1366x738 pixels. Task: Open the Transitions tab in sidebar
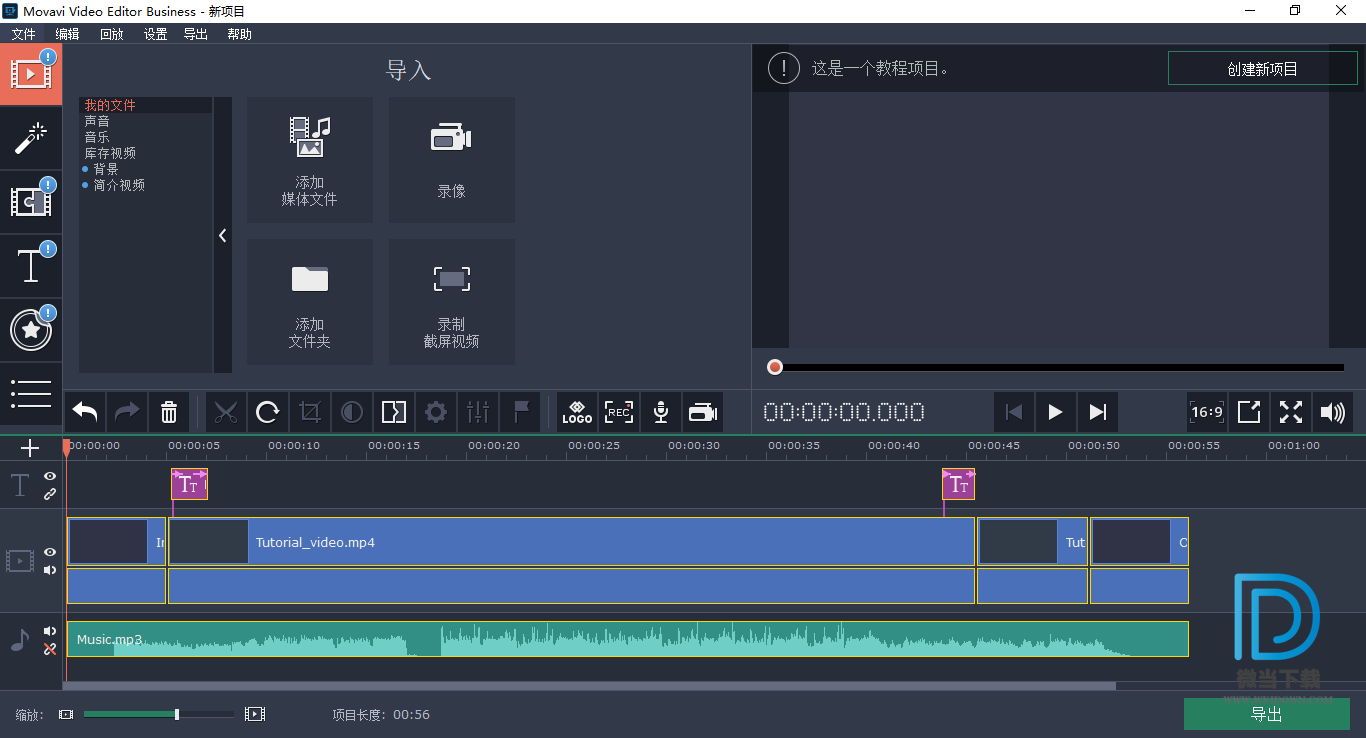[31, 203]
